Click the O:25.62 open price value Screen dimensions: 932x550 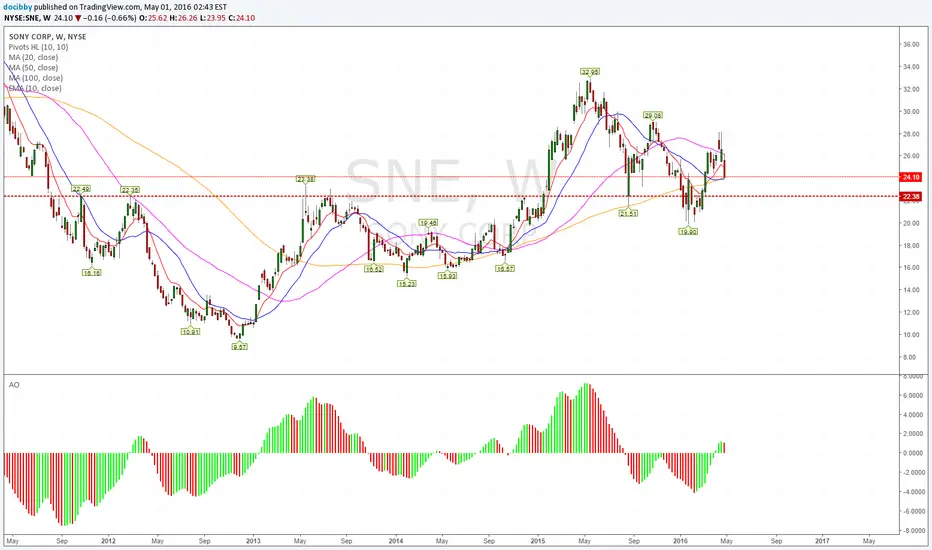click(154, 18)
